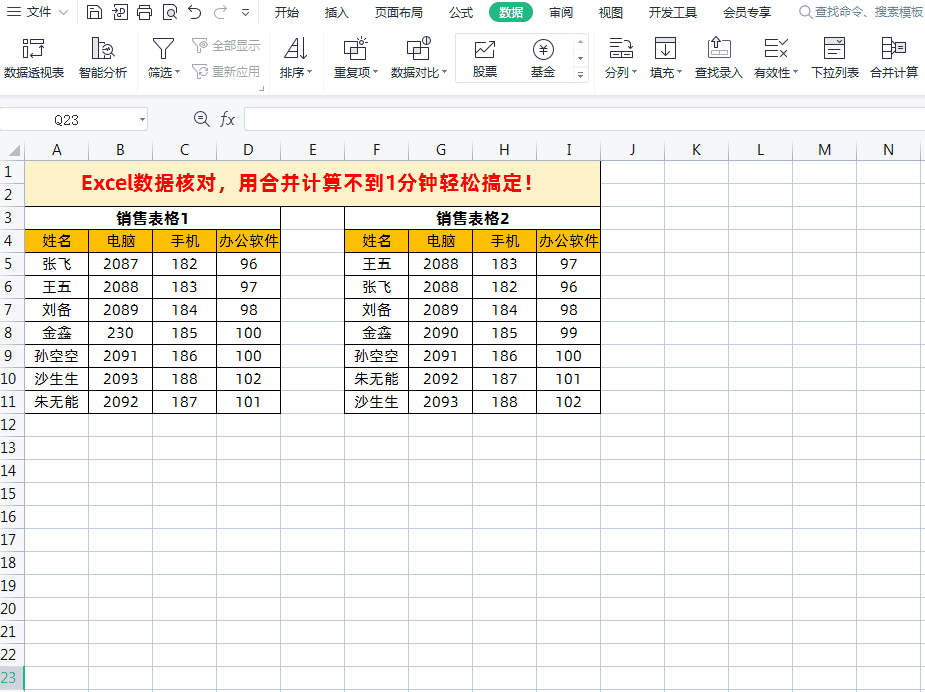Switch to the 开始 tab
Screen dimensions: 925x692
coord(287,12)
